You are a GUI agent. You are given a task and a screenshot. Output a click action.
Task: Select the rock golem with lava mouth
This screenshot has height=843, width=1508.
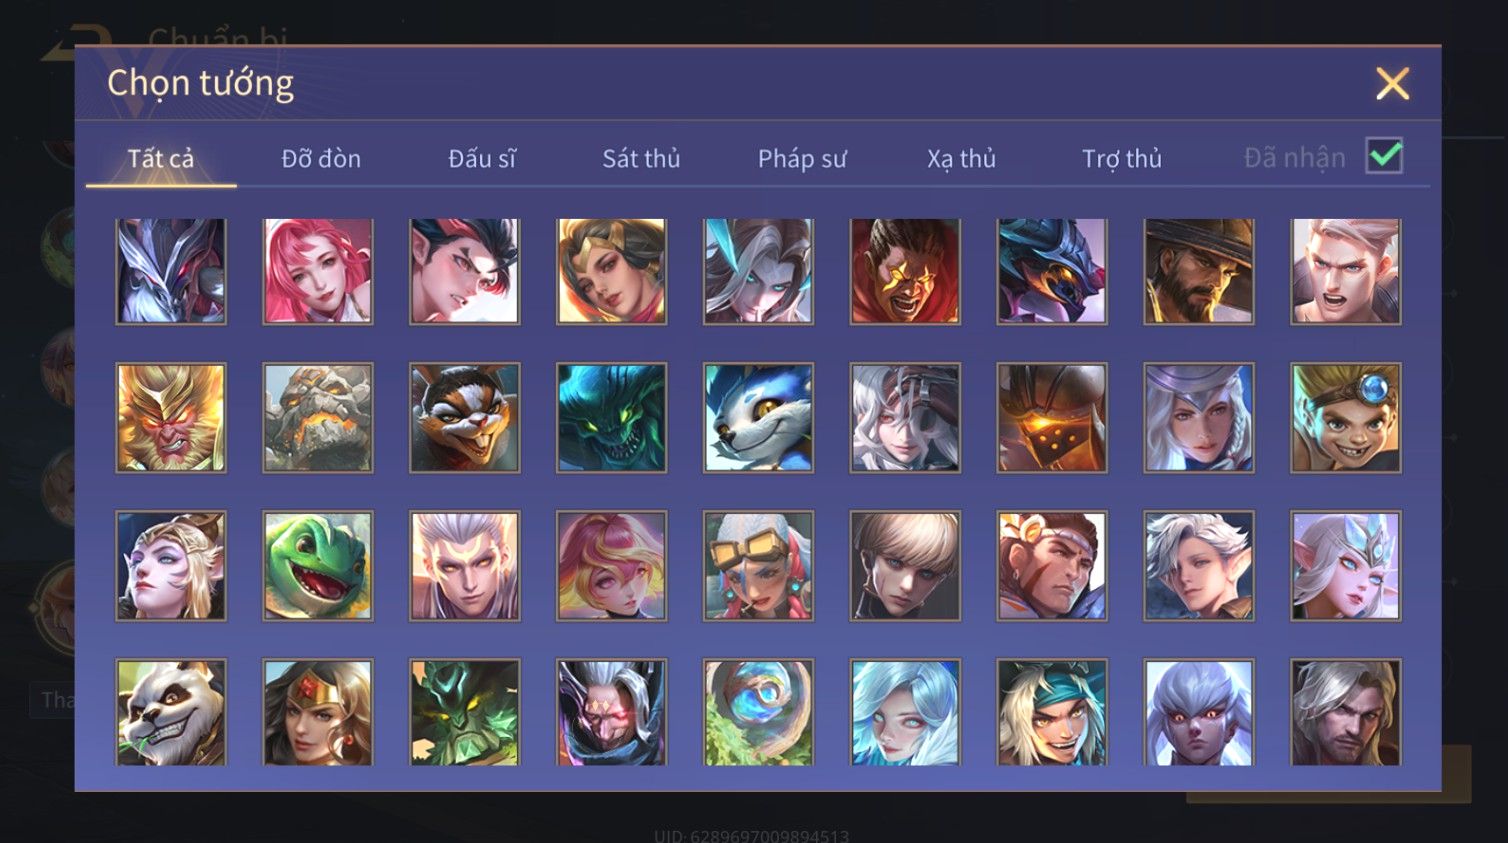318,417
